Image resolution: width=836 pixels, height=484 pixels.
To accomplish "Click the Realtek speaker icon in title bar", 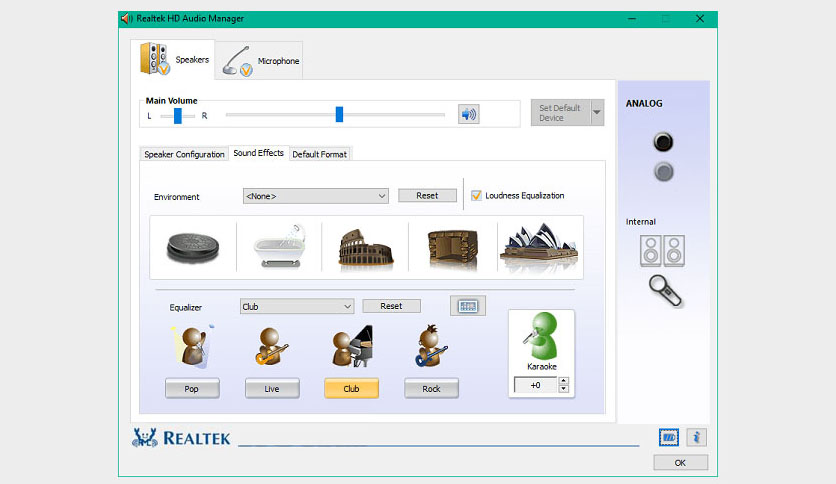I will (127, 19).
